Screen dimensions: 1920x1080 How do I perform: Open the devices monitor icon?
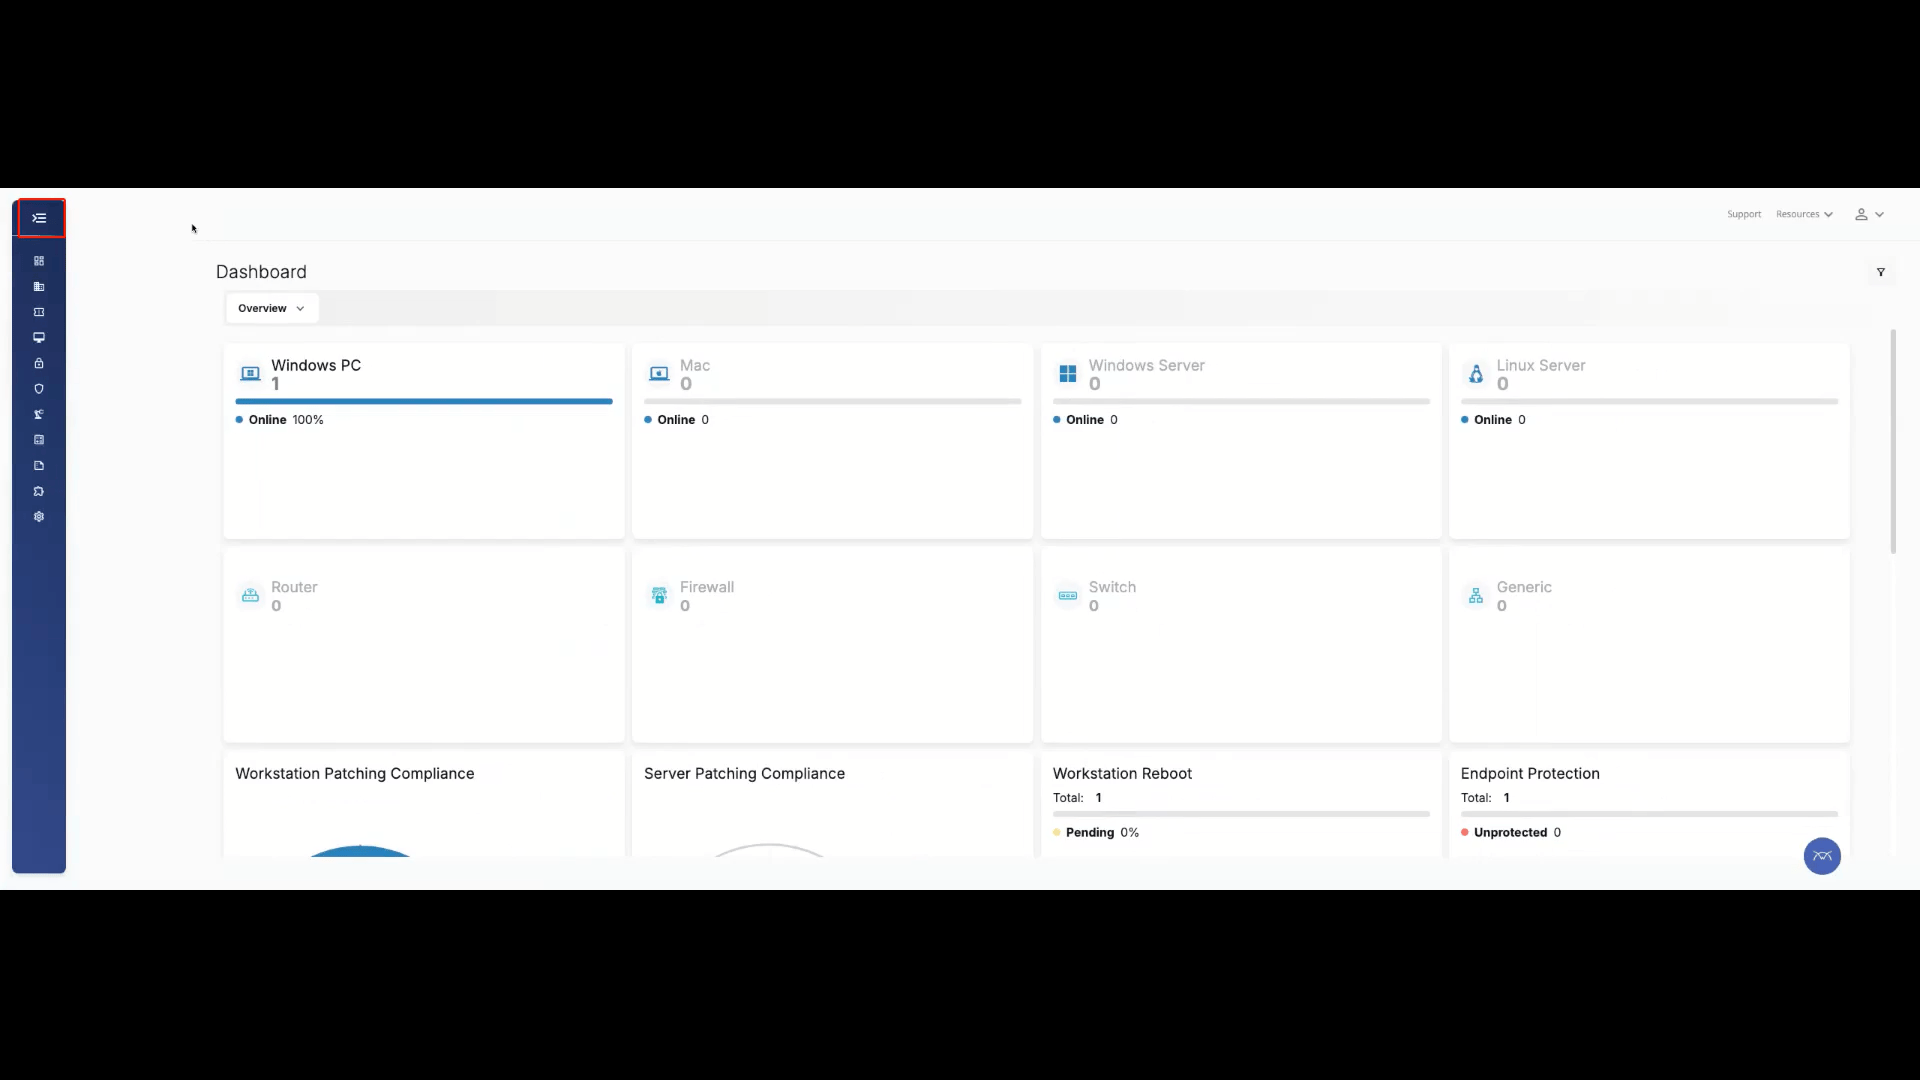[x=39, y=338]
